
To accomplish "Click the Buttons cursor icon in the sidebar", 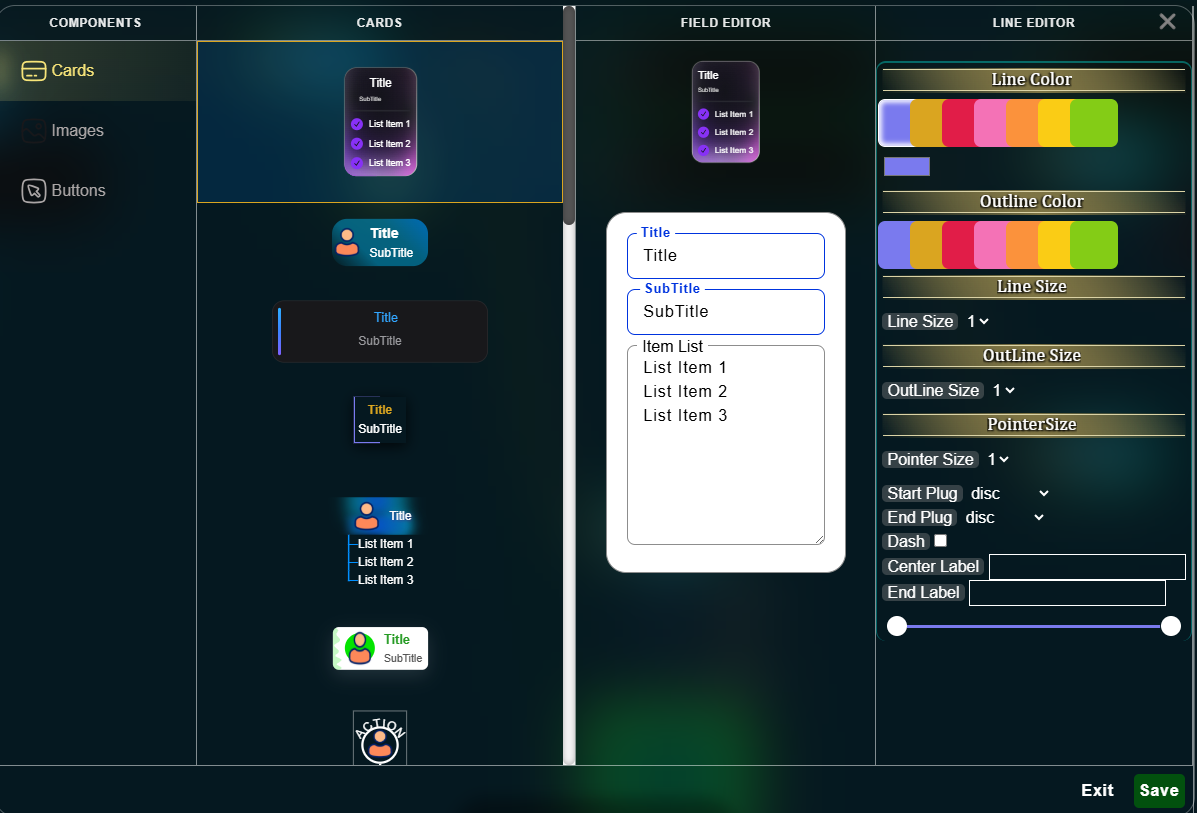I will coord(33,191).
